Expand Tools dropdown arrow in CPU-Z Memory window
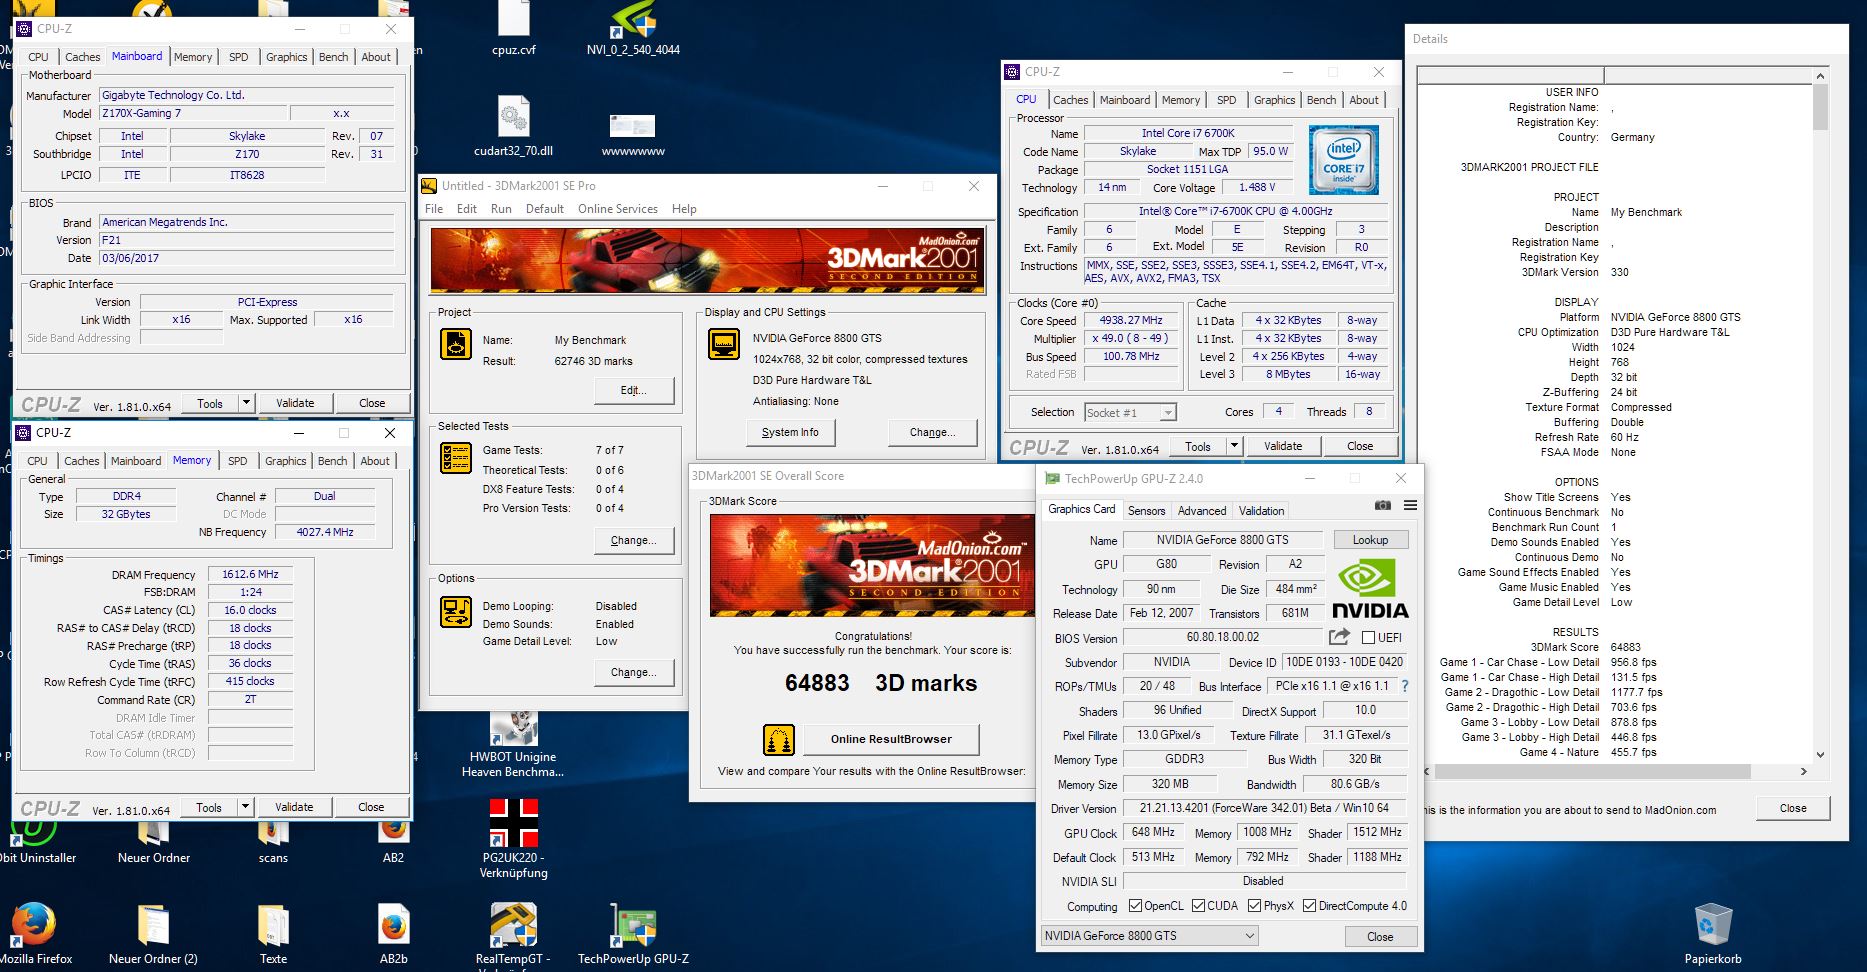This screenshot has width=1867, height=972. [245, 807]
